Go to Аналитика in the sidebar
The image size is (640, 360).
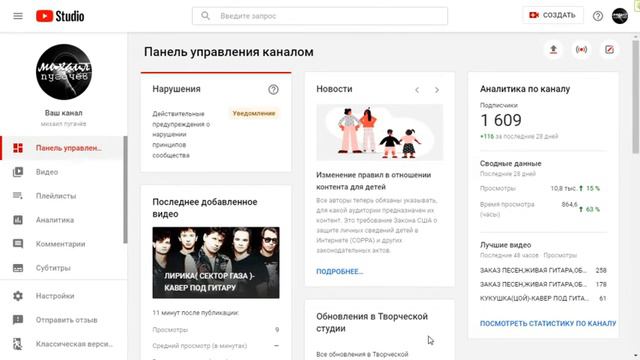point(62,220)
